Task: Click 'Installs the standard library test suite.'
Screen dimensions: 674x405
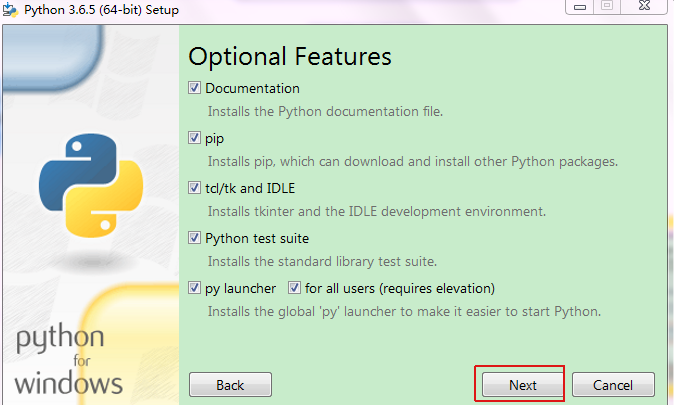Action: 322,261
